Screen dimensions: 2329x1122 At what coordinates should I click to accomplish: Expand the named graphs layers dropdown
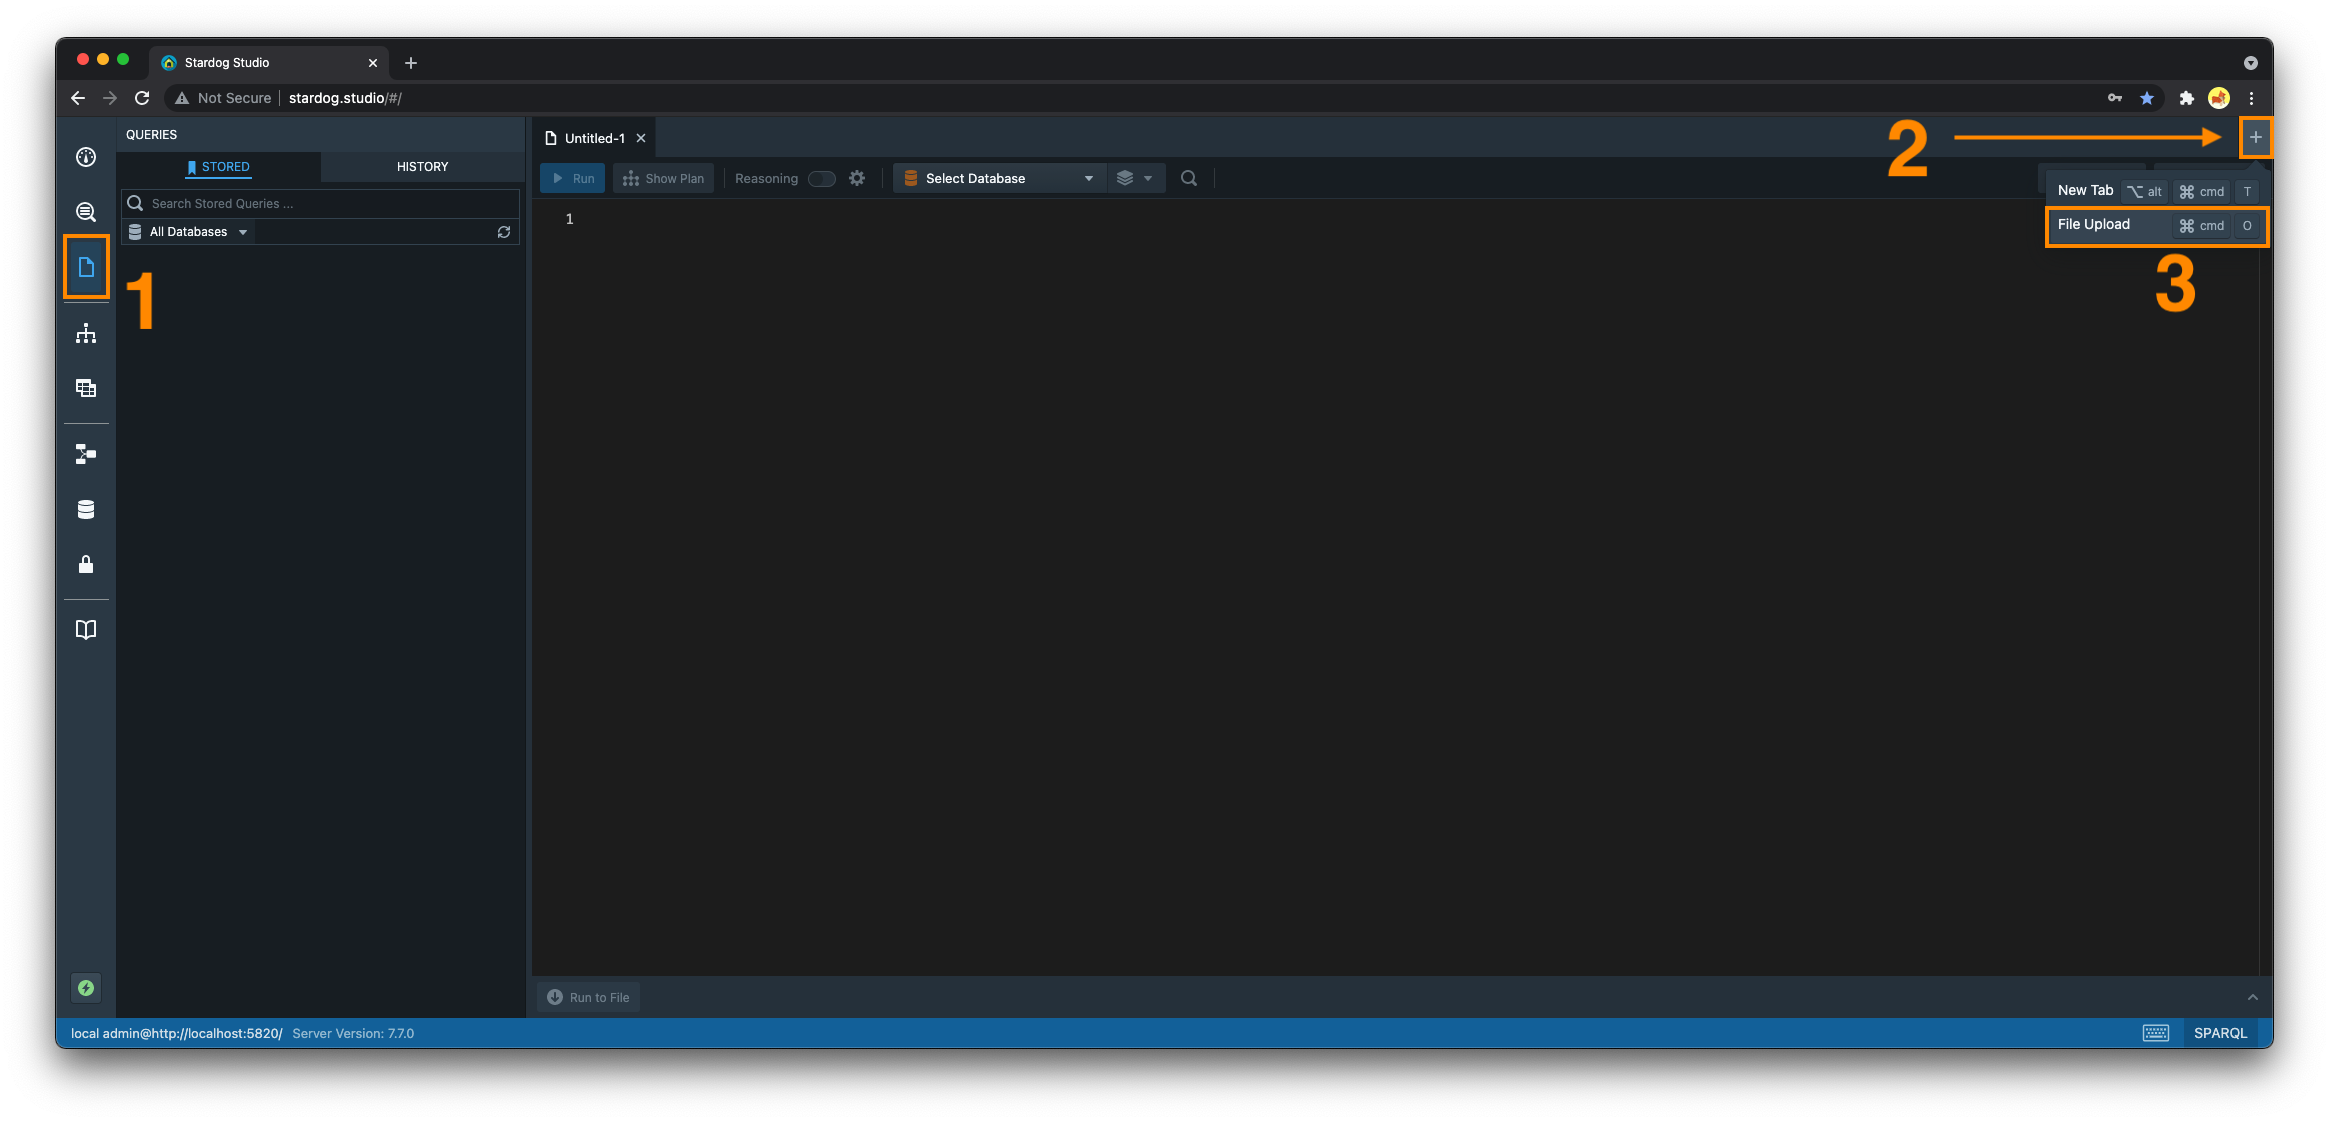click(1135, 178)
